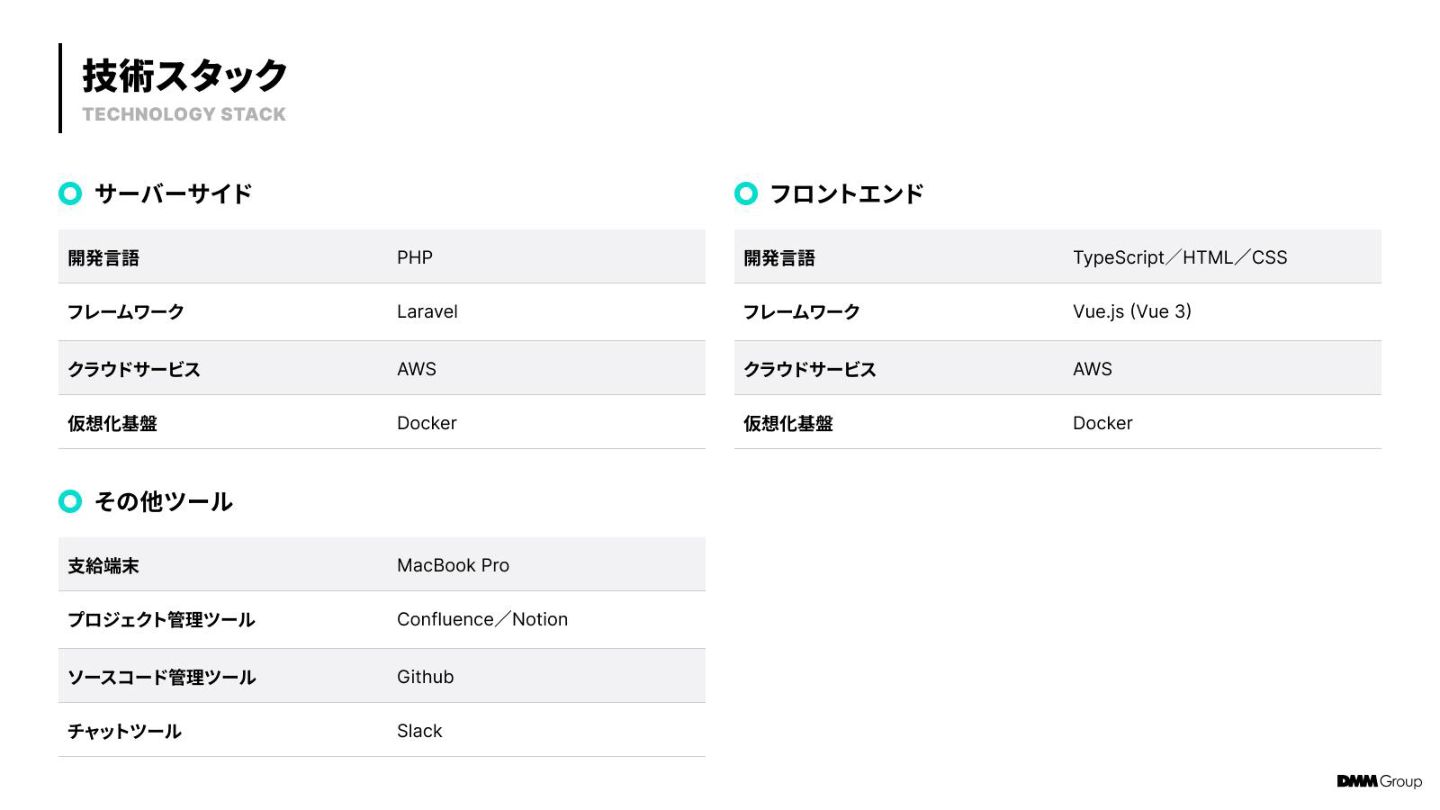The image size is (1440, 810).
Task: Click the Laravel framework entry
Action: (x=427, y=312)
